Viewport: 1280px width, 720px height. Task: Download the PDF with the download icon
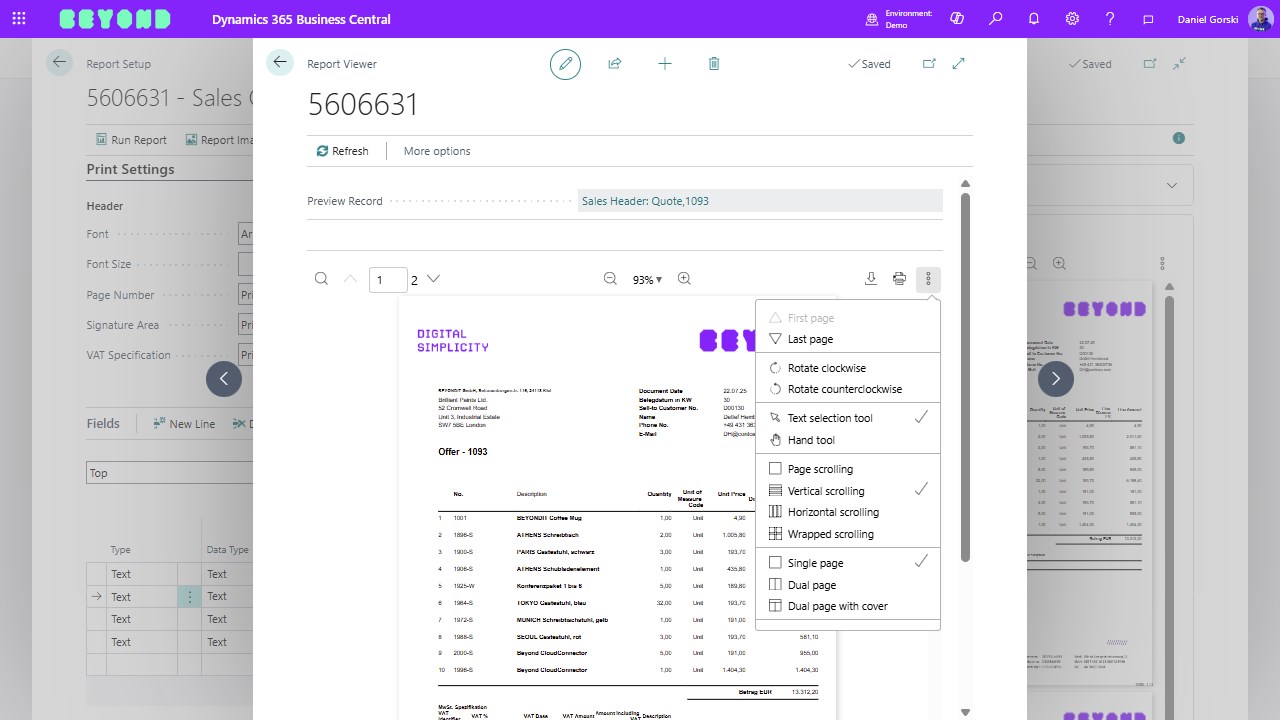[x=870, y=279]
